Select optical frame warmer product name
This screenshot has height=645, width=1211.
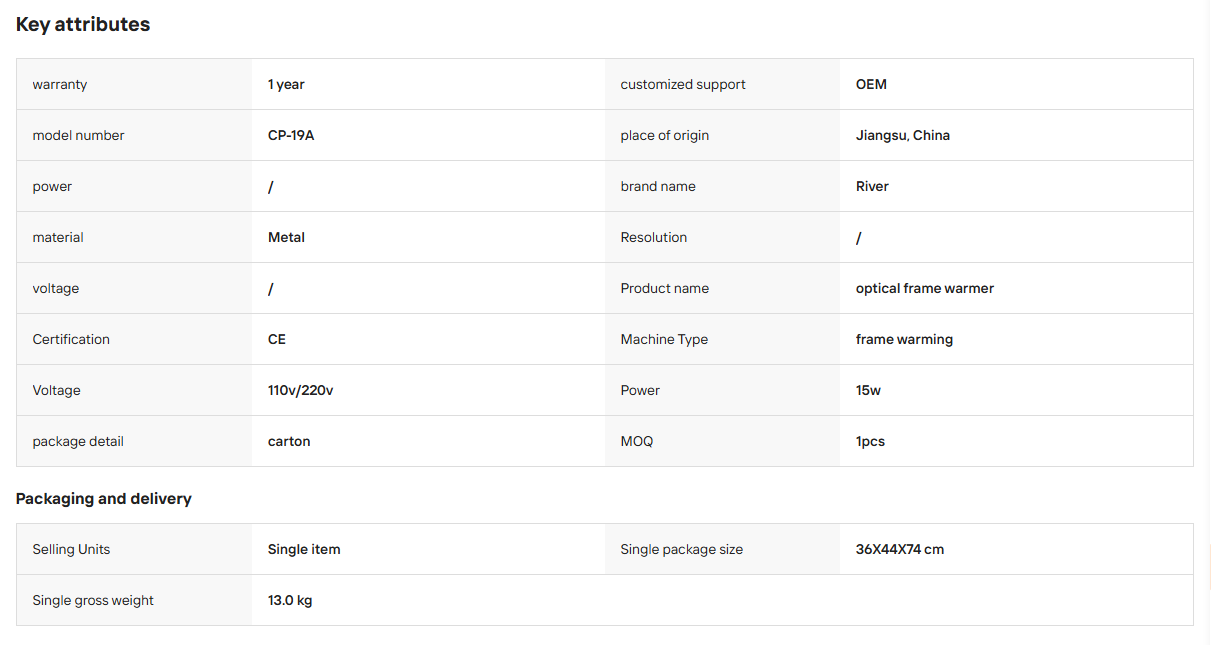[x=925, y=288]
